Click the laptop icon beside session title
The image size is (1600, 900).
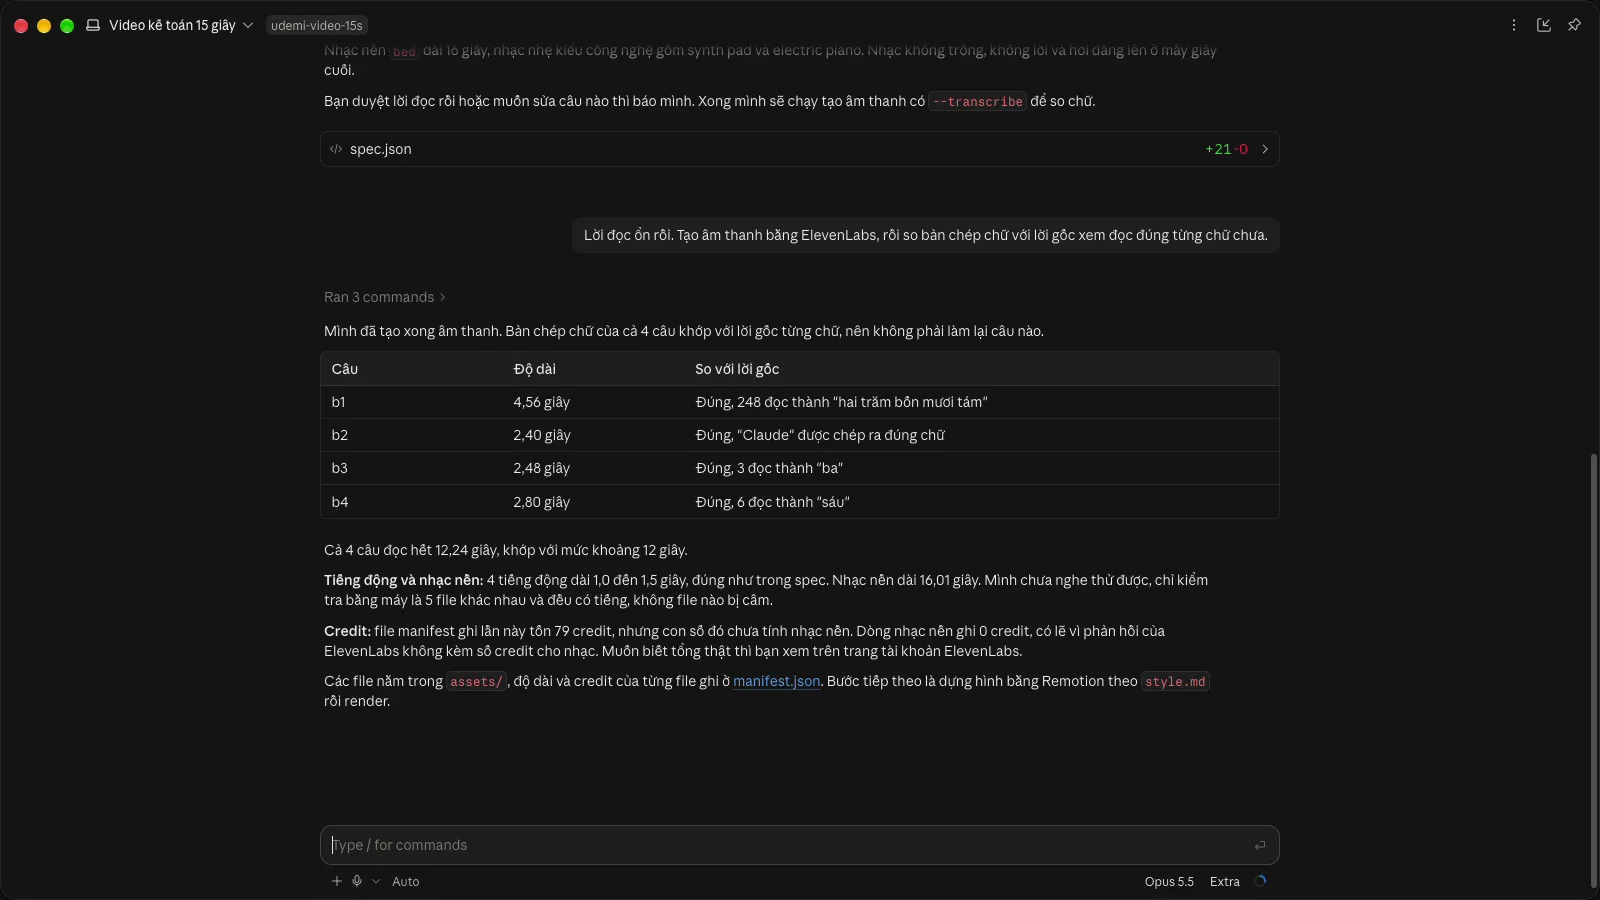click(x=93, y=25)
